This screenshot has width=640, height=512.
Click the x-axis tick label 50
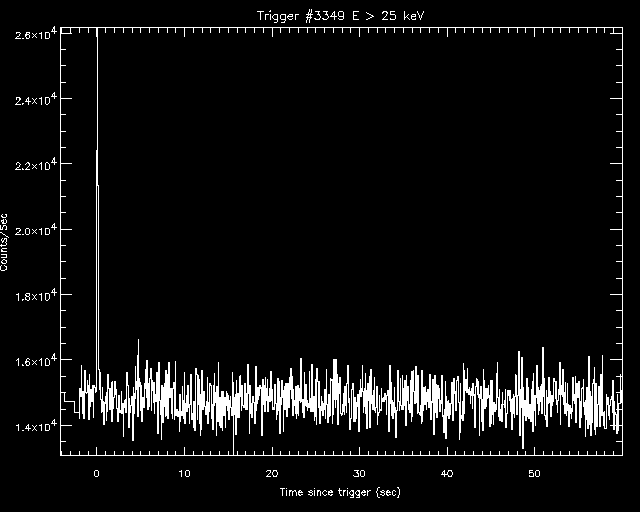pos(534,474)
